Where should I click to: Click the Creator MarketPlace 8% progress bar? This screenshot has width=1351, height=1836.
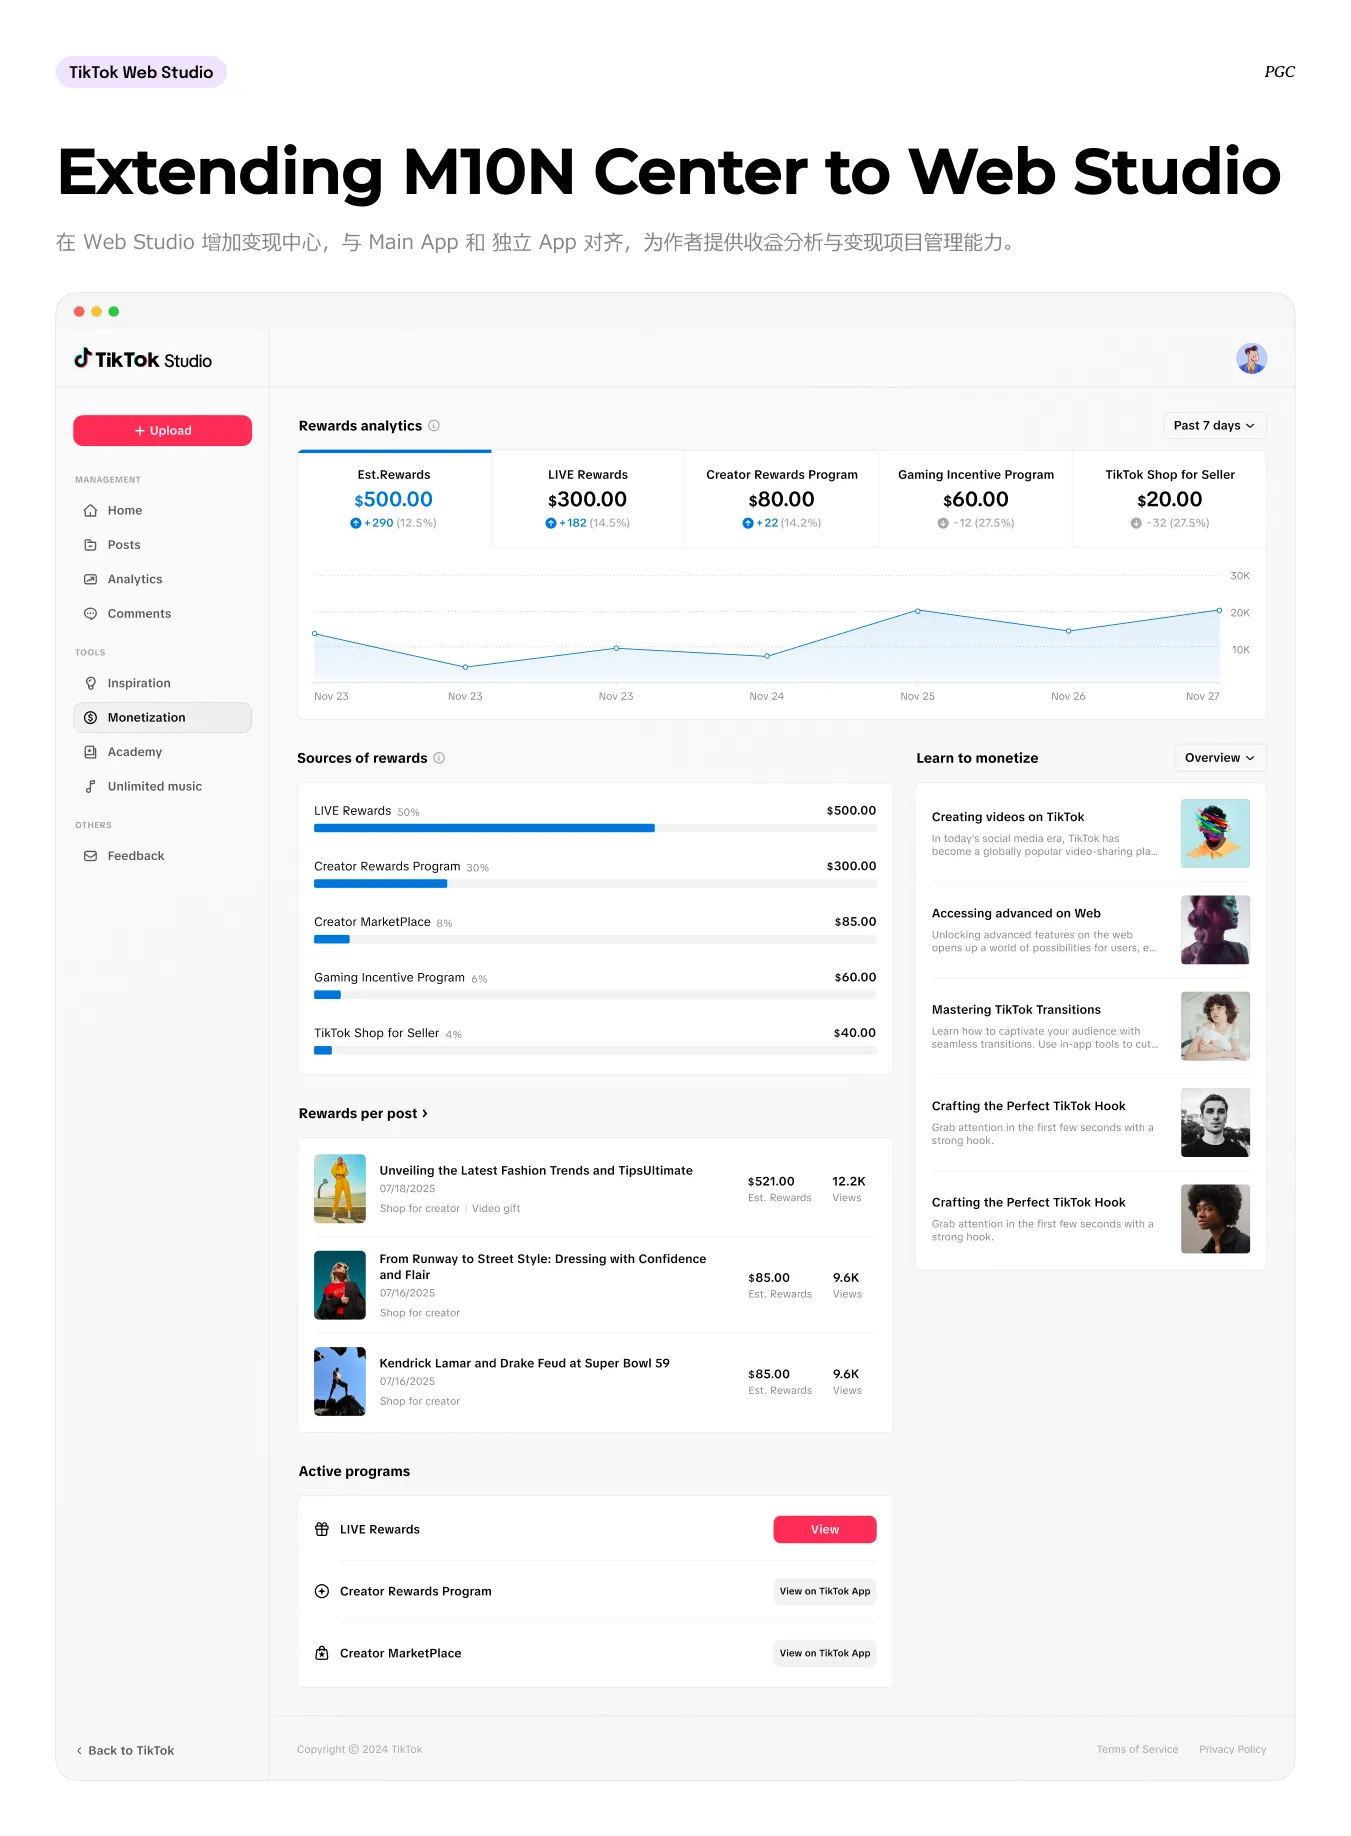[x=595, y=939]
